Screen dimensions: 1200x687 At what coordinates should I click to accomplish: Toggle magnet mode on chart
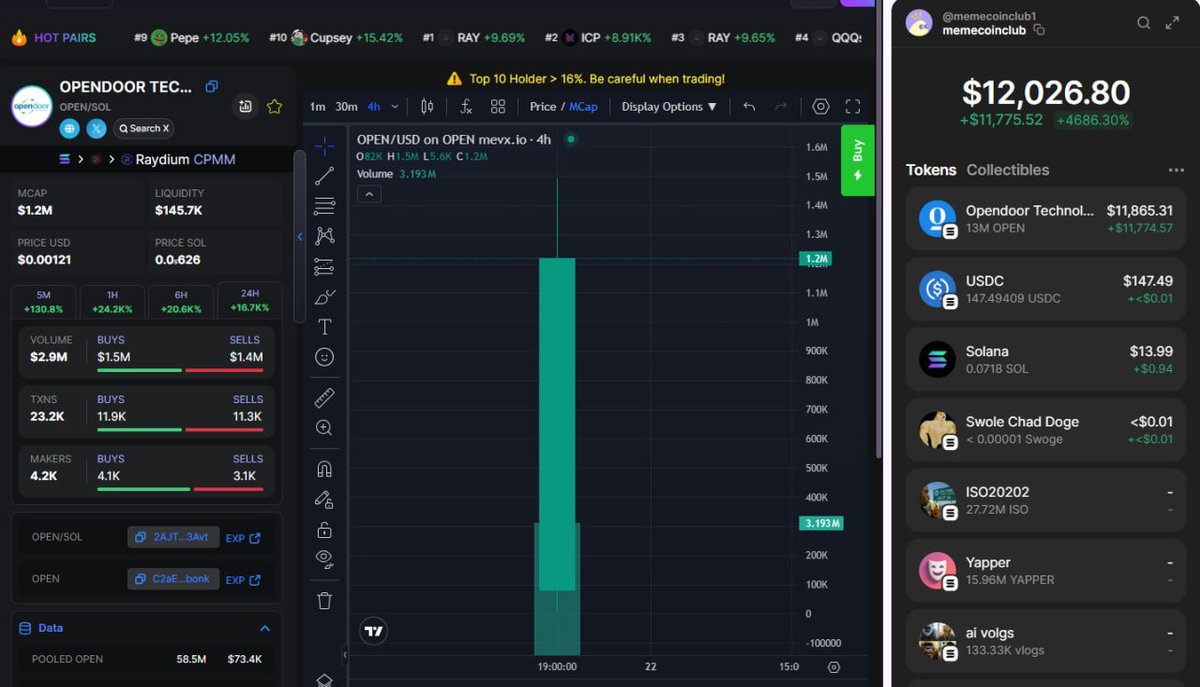(x=324, y=469)
